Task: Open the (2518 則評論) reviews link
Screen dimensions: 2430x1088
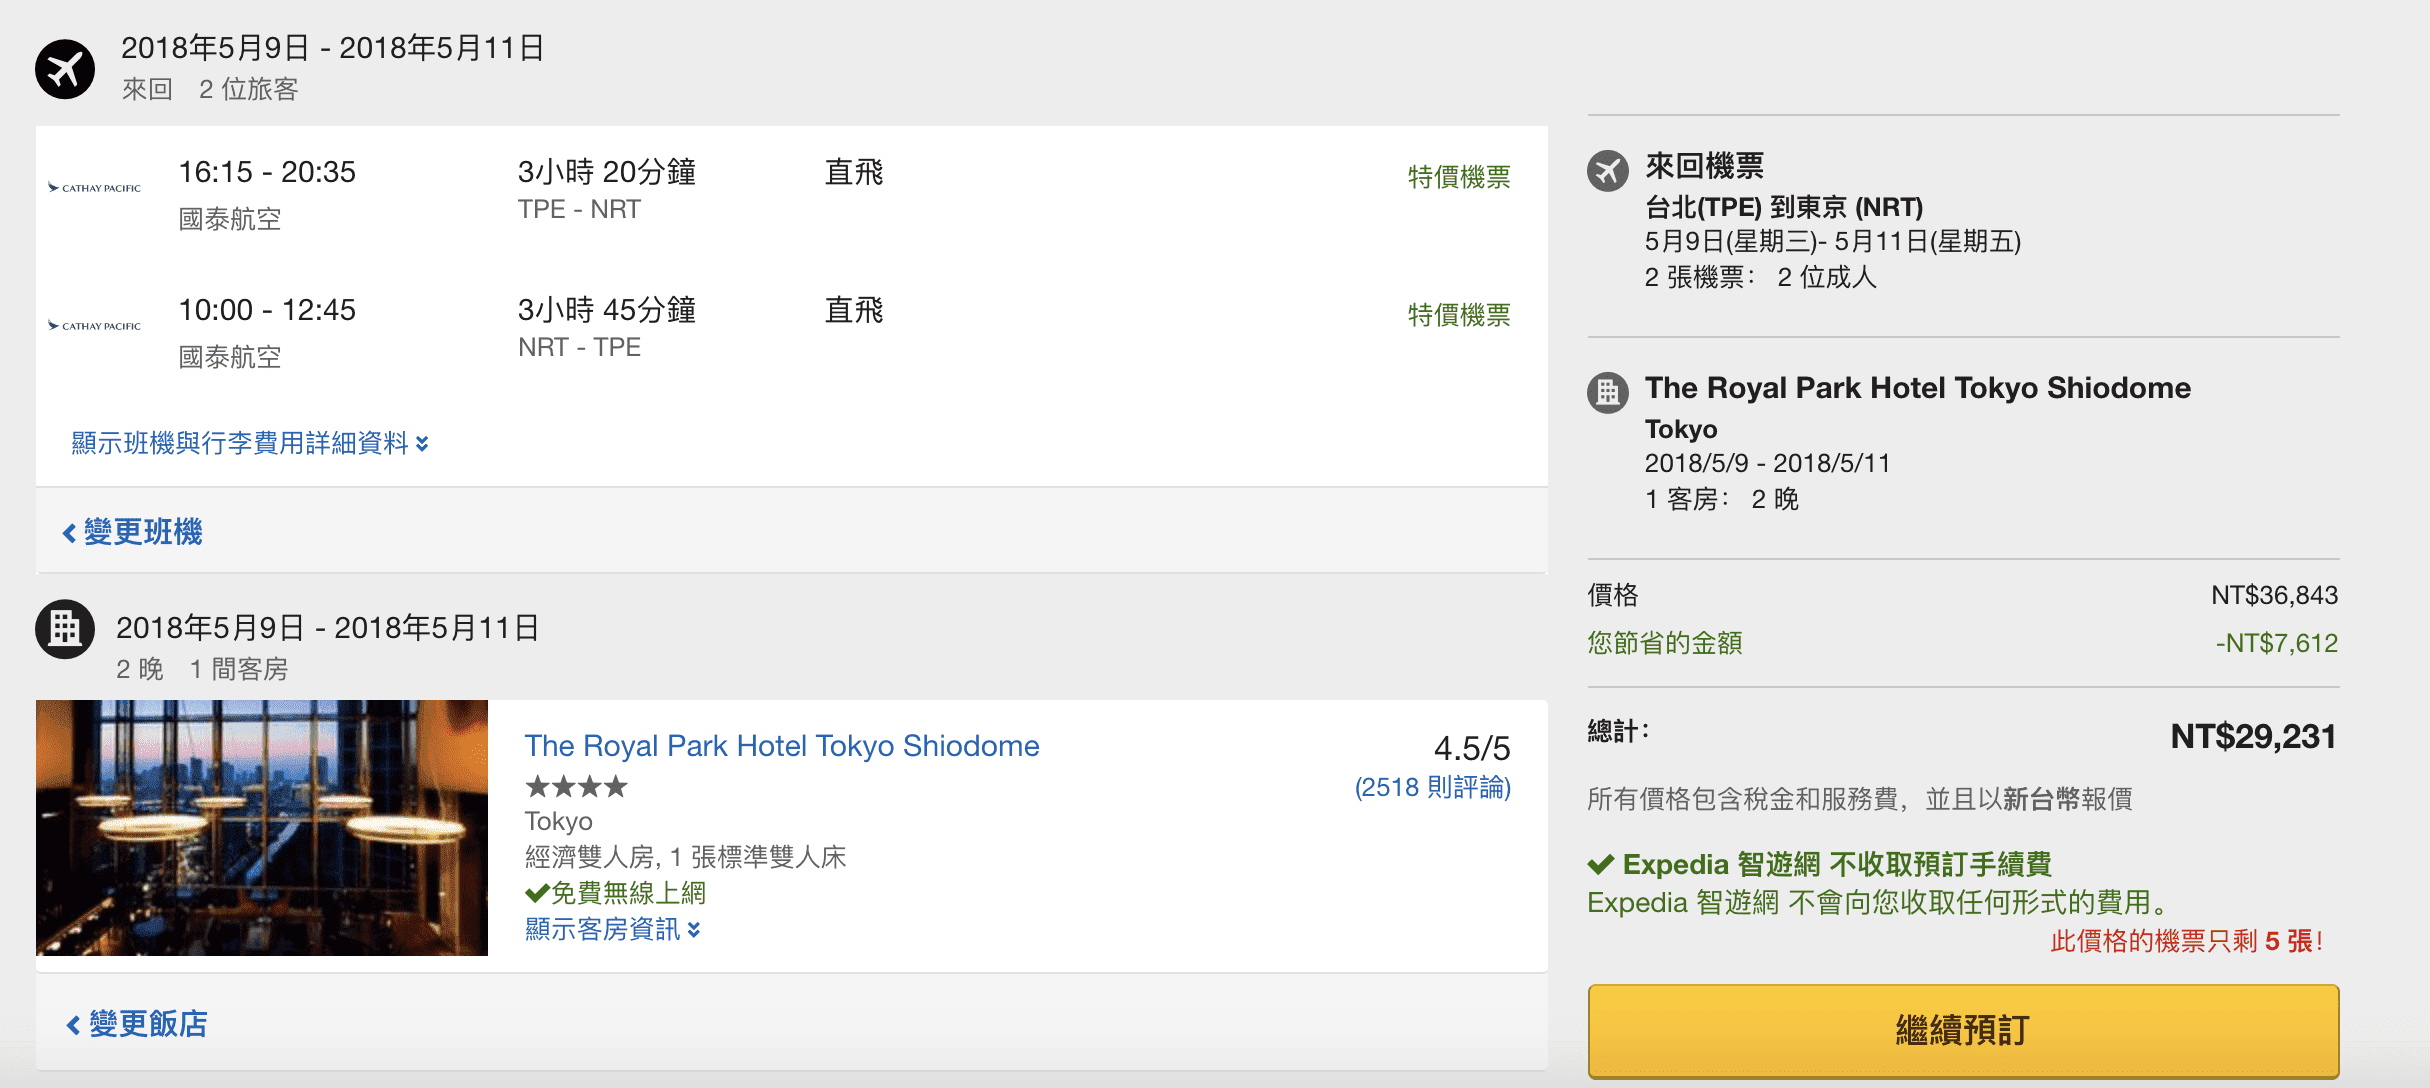Action: (1432, 787)
